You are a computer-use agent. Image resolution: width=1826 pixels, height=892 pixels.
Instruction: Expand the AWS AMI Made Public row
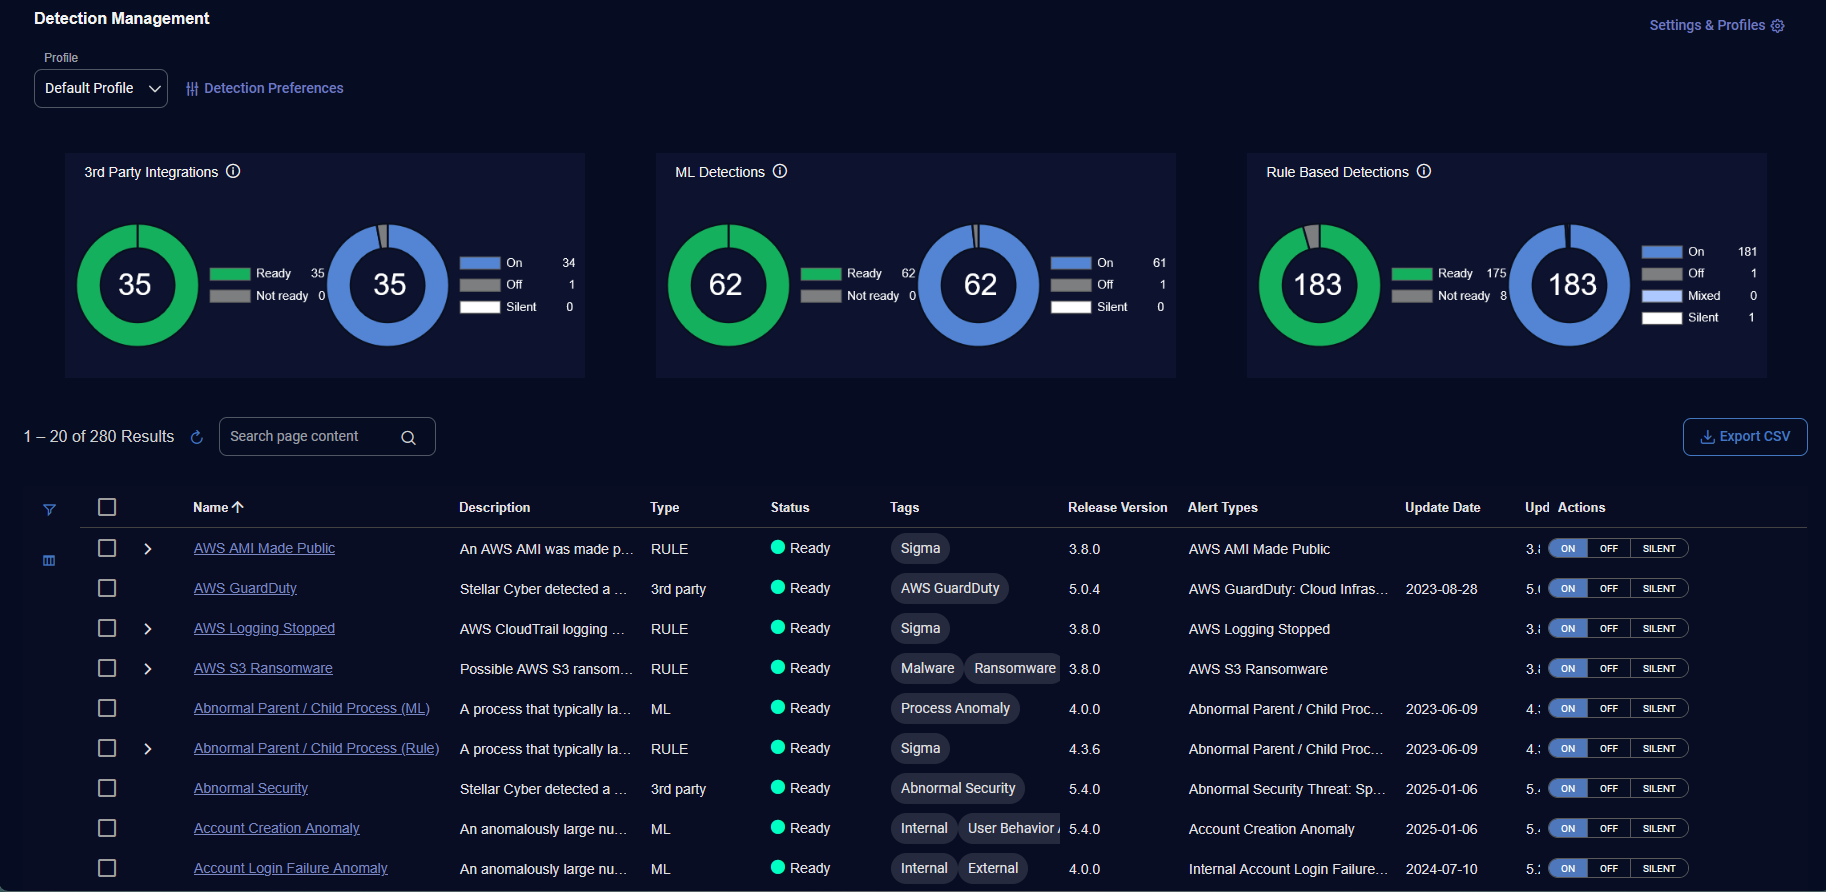[148, 549]
